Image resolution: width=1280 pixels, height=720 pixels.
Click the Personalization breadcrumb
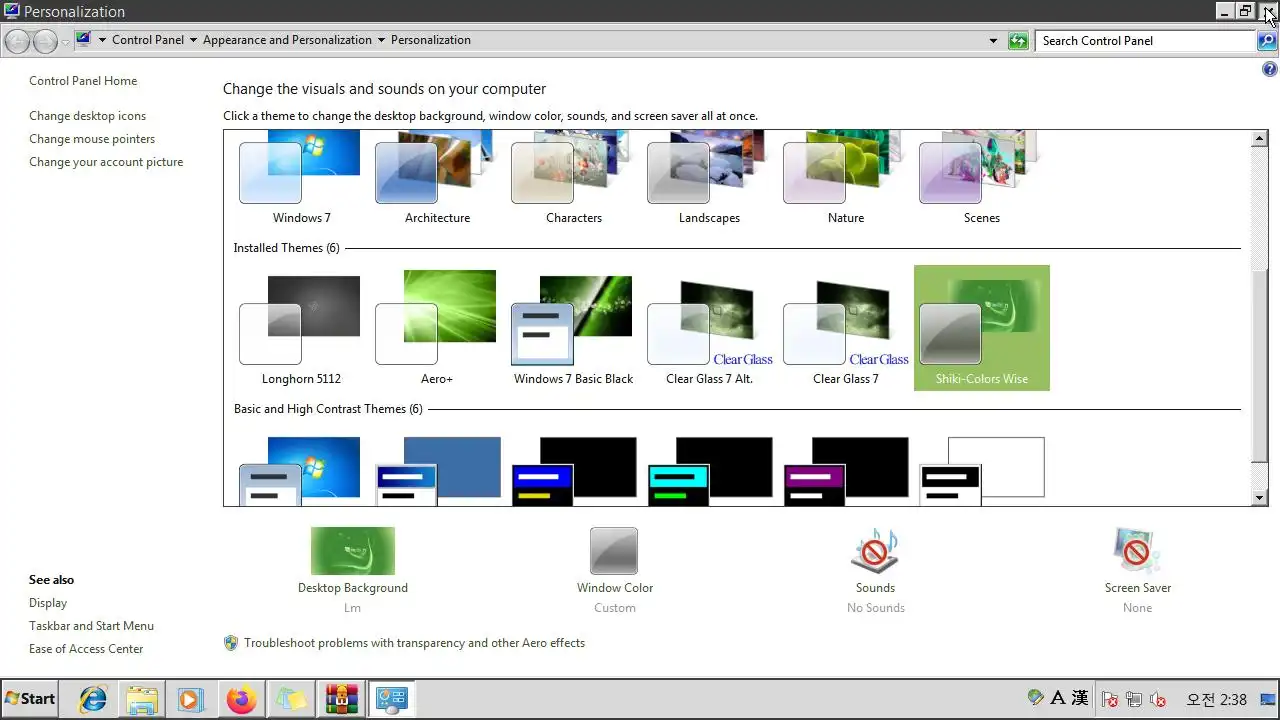[431, 40]
